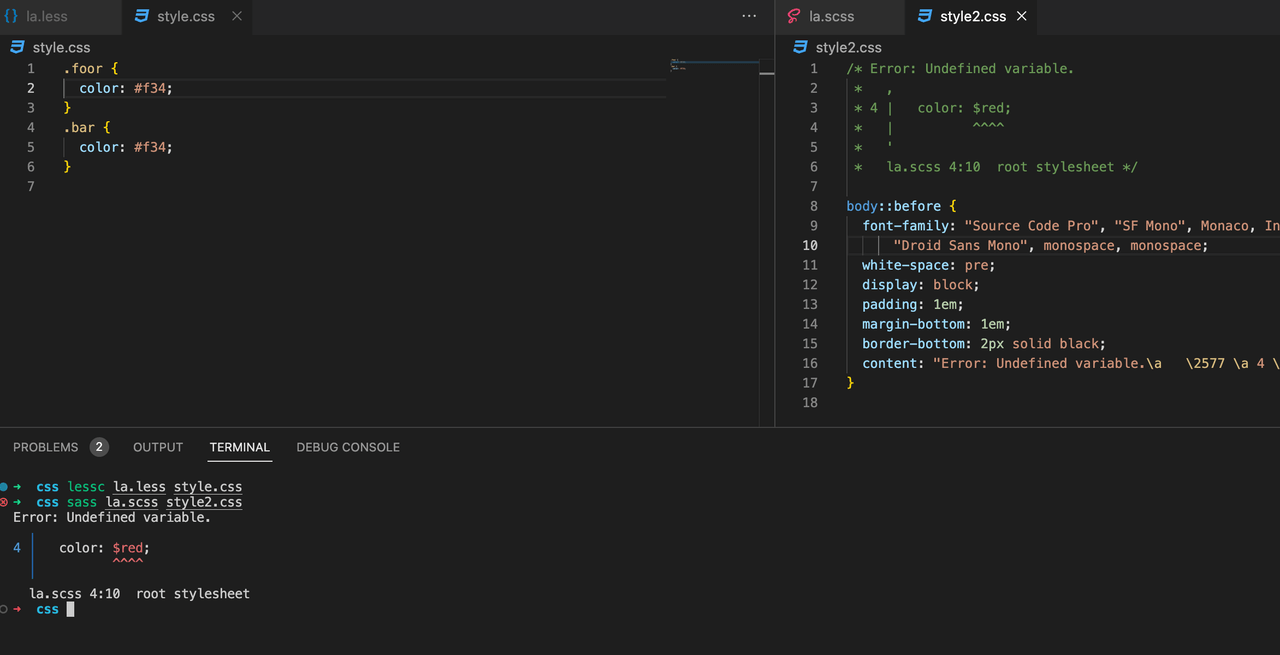Open style2.css link in terminal sass command
Screen dimensions: 1280x655
(204, 502)
